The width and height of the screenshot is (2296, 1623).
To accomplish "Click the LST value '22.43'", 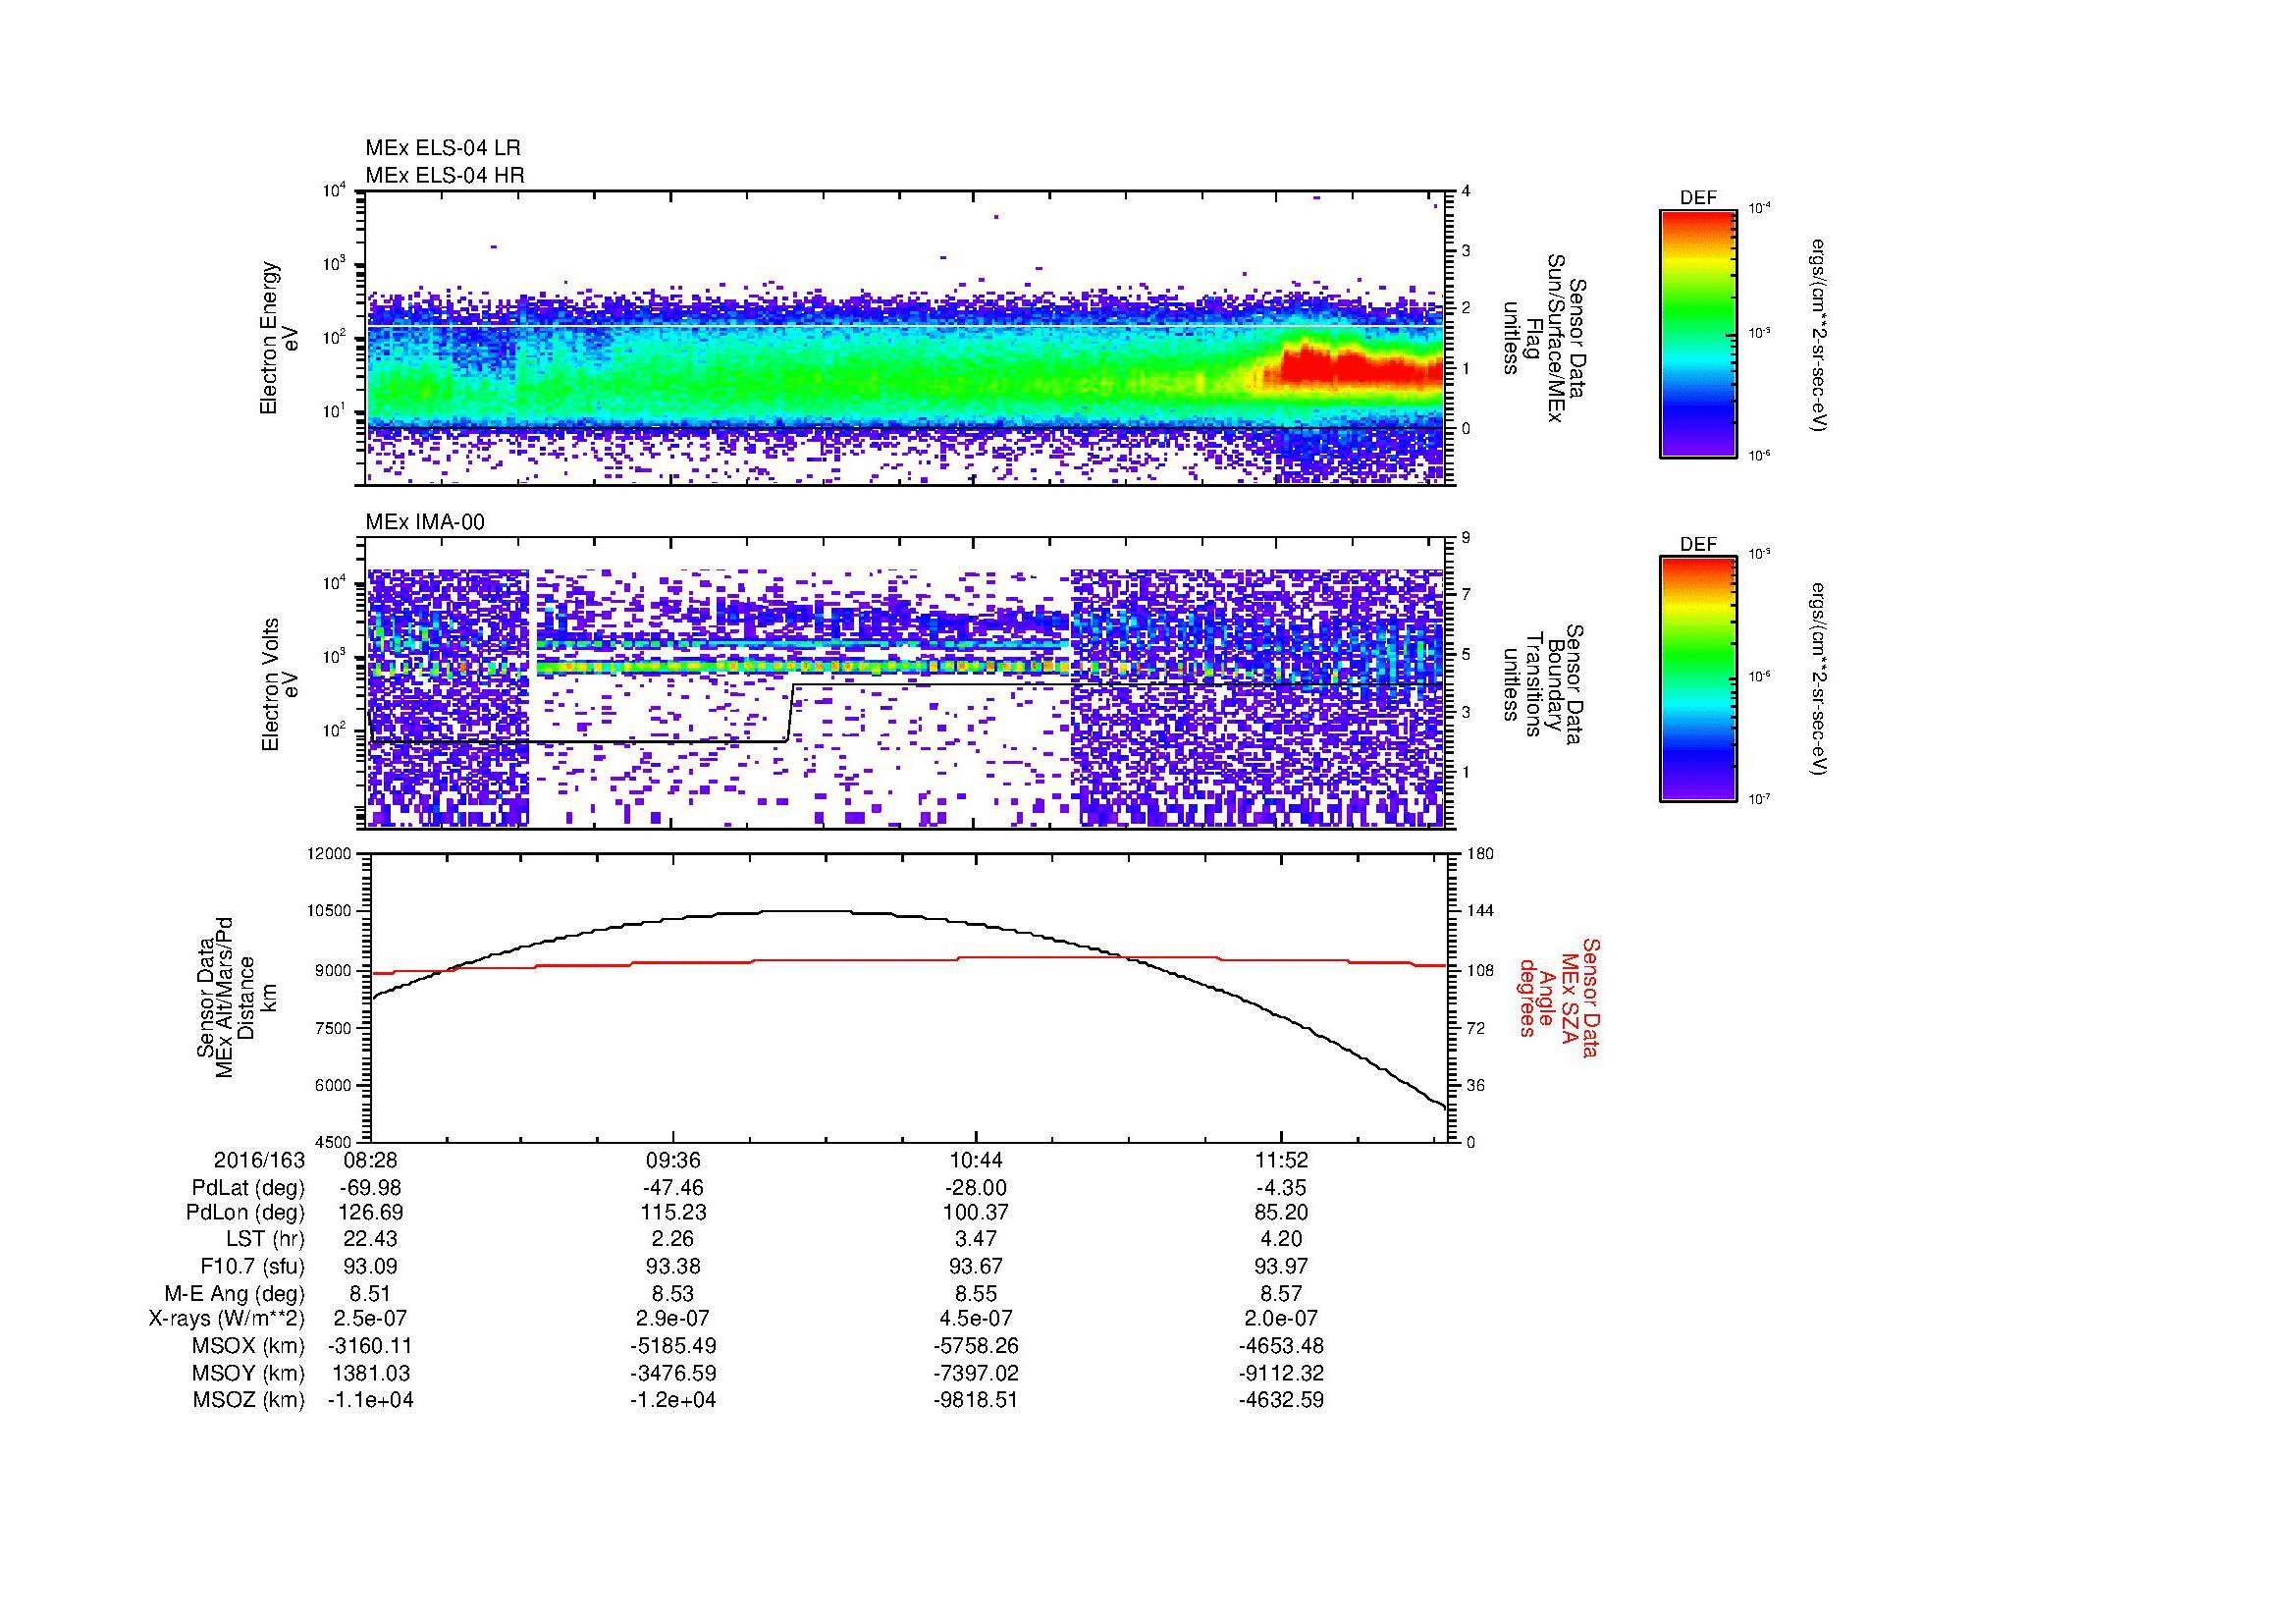I will 371,1239.
